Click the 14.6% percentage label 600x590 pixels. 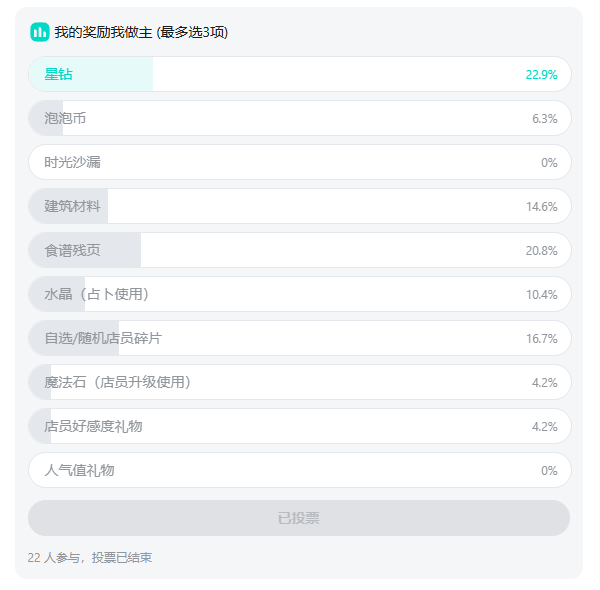point(541,207)
